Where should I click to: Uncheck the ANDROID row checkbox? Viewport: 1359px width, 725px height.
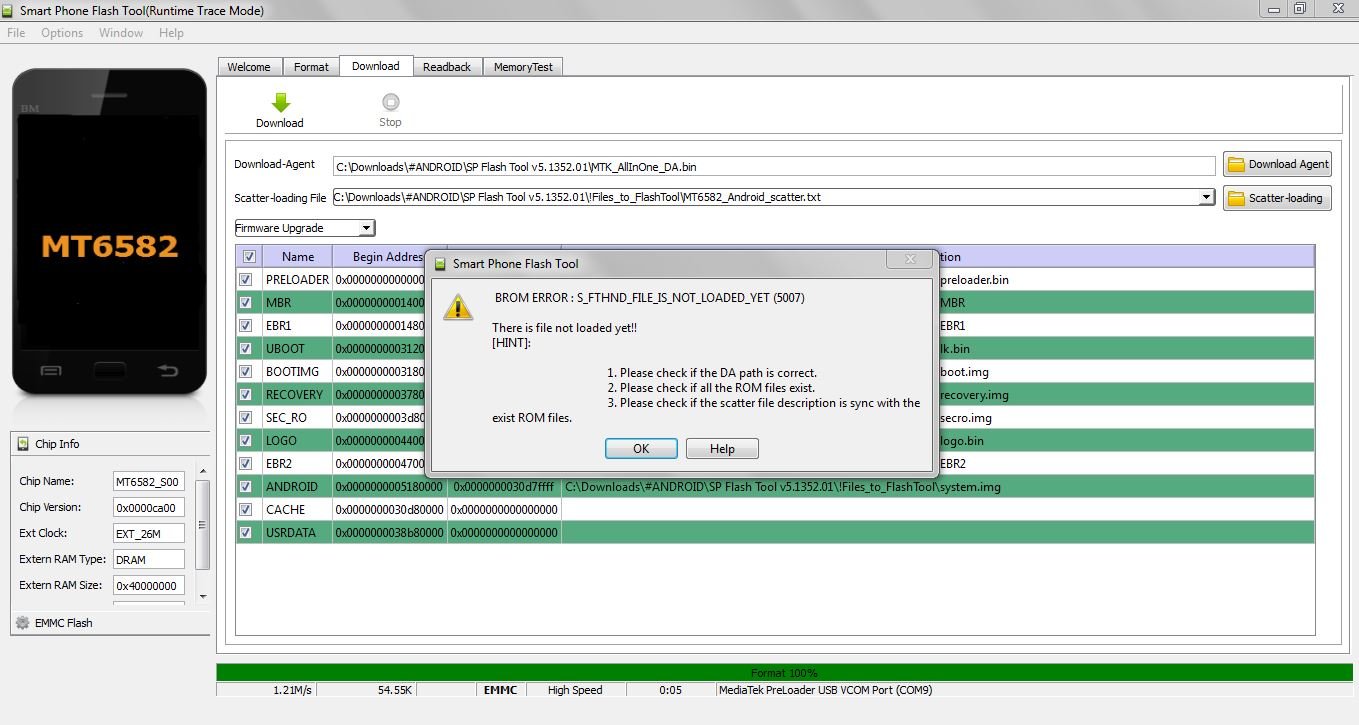pyautogui.click(x=246, y=487)
